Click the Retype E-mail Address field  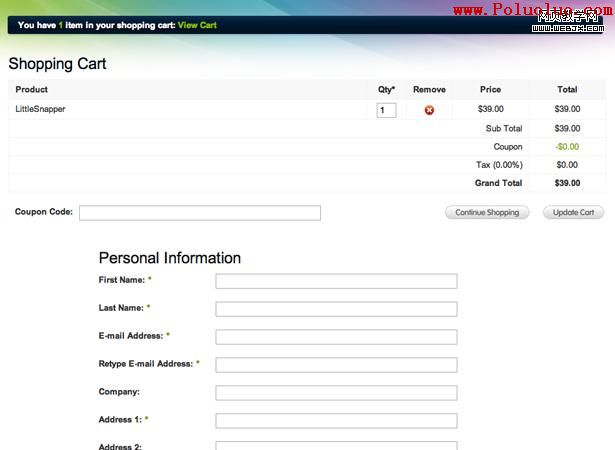click(x=336, y=365)
